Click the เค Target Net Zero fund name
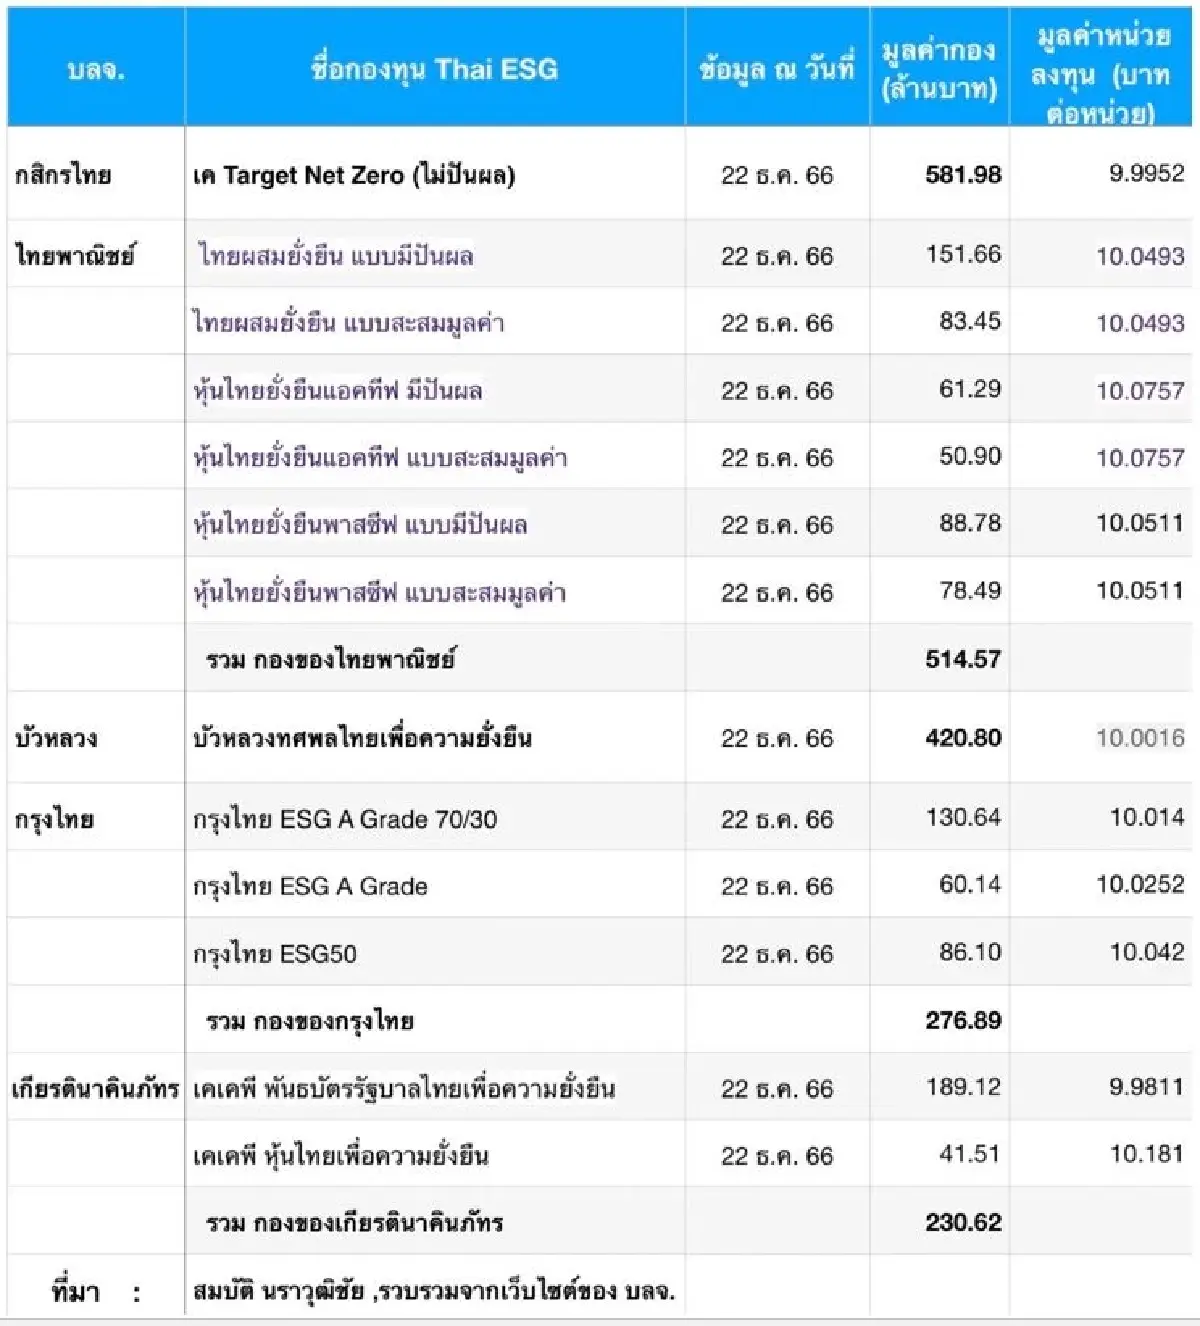 click(x=354, y=175)
